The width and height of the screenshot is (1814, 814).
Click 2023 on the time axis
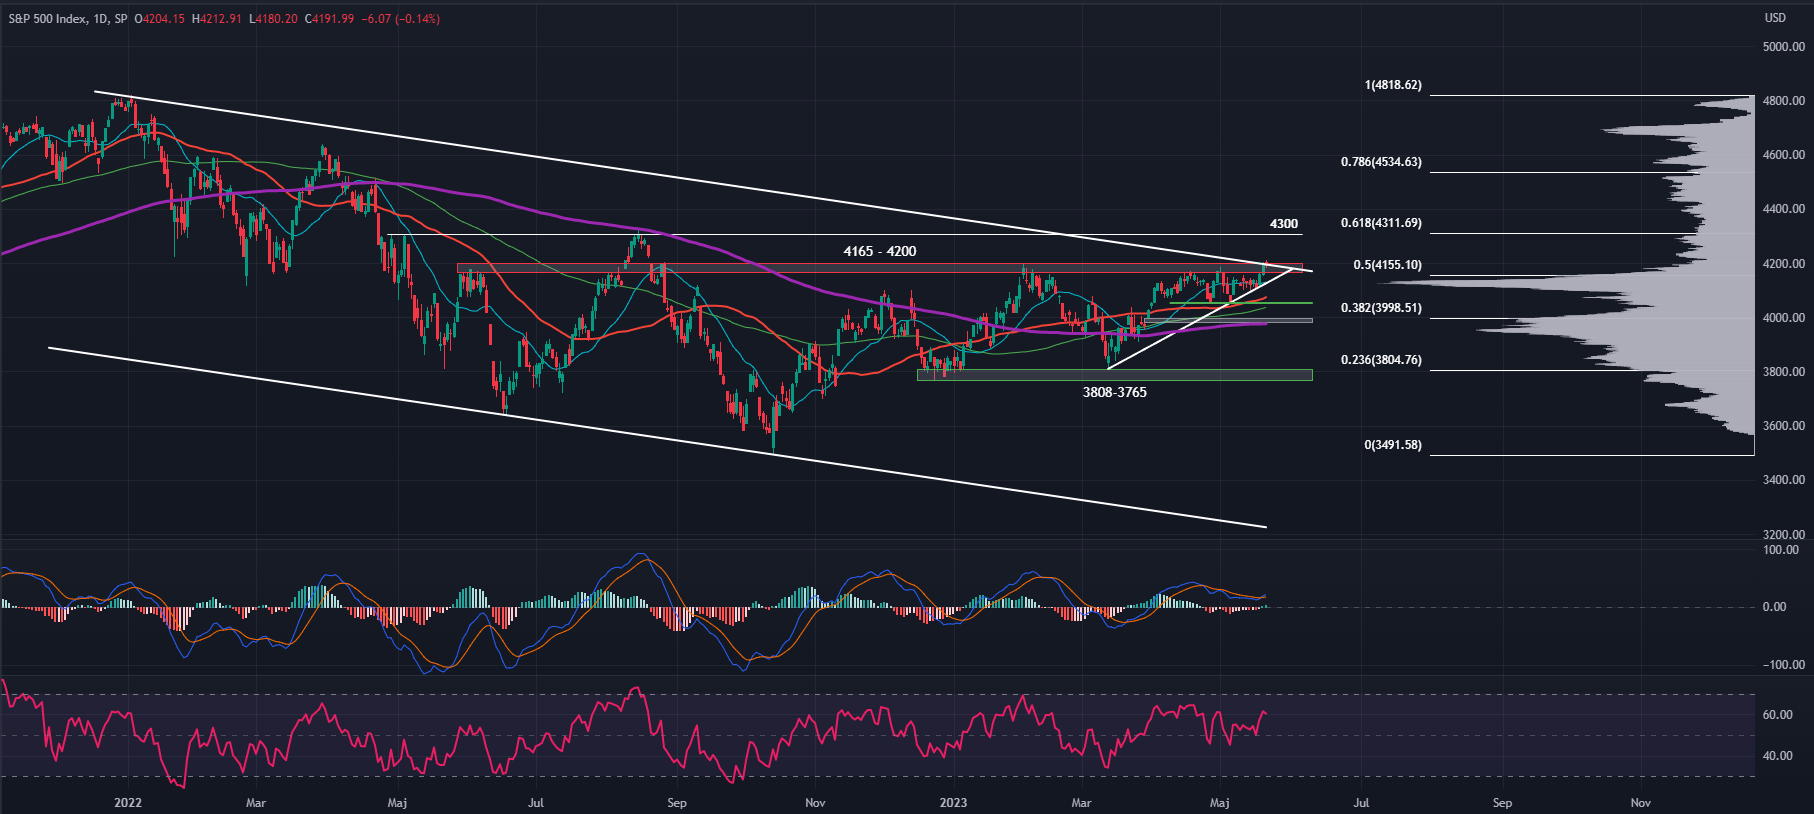point(953,803)
